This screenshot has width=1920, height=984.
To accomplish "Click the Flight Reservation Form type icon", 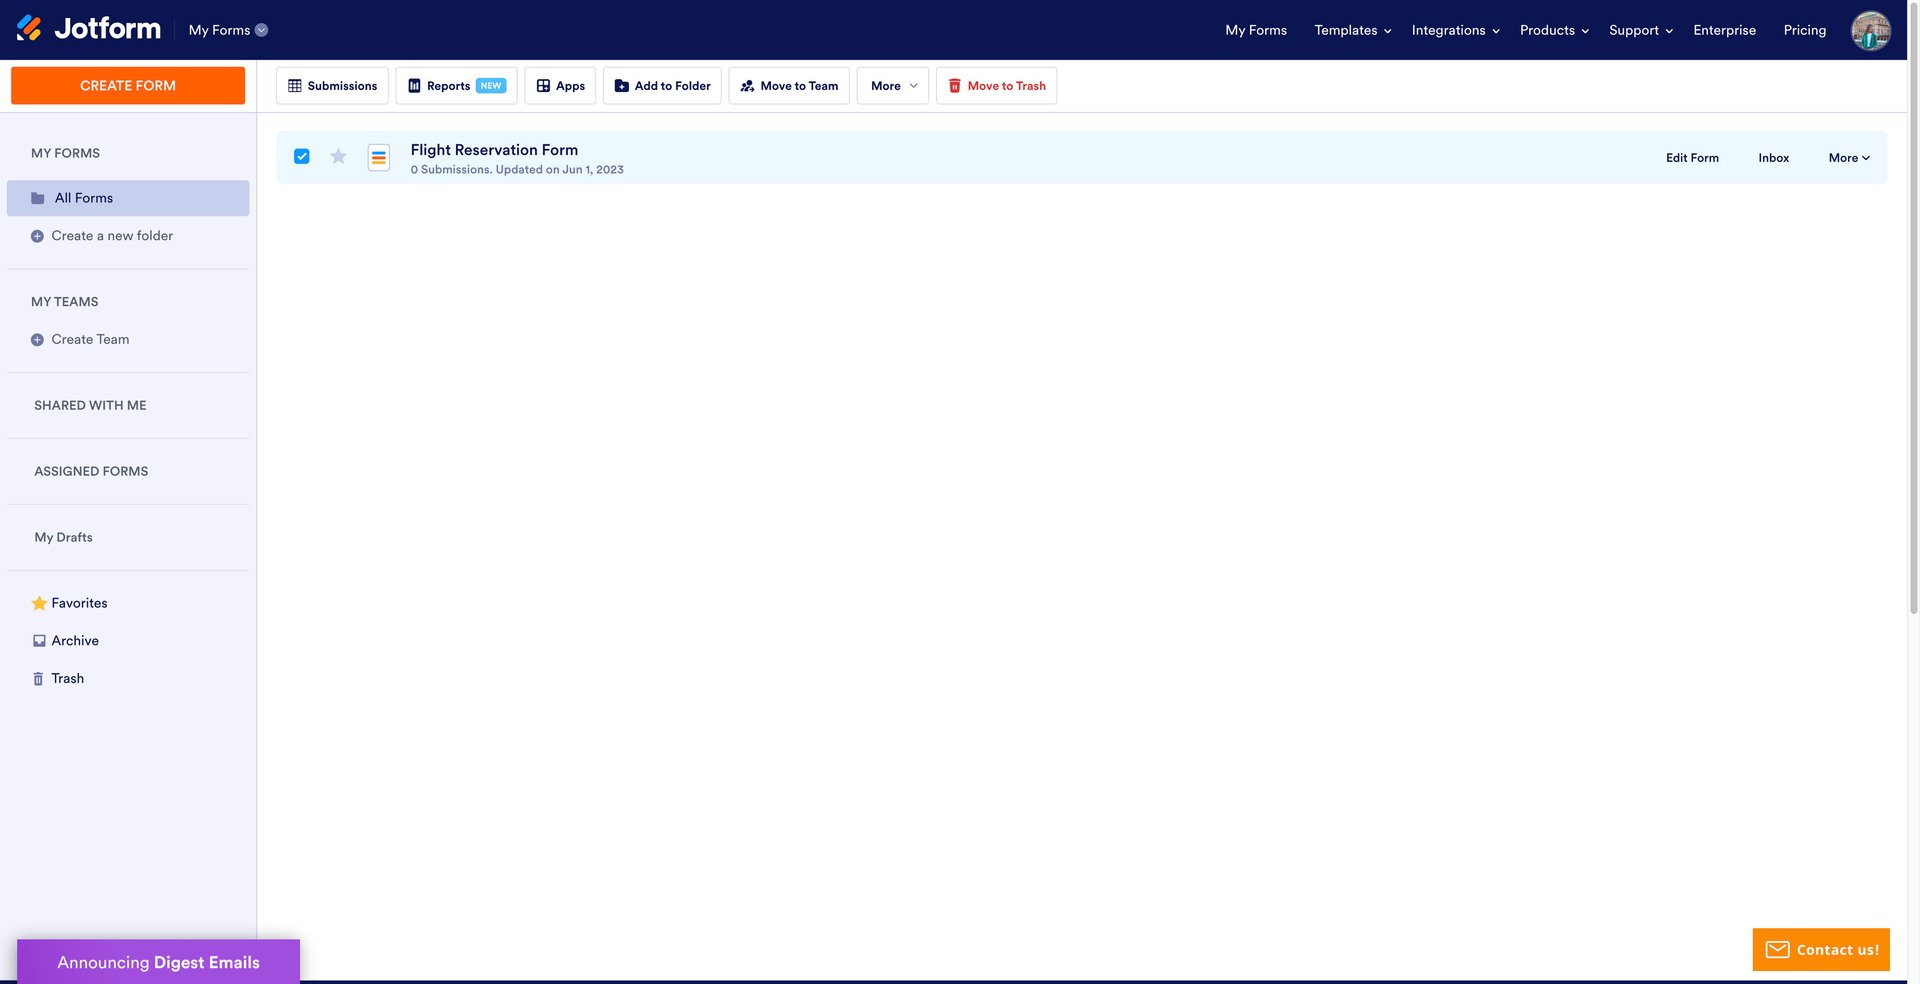I will tap(379, 157).
